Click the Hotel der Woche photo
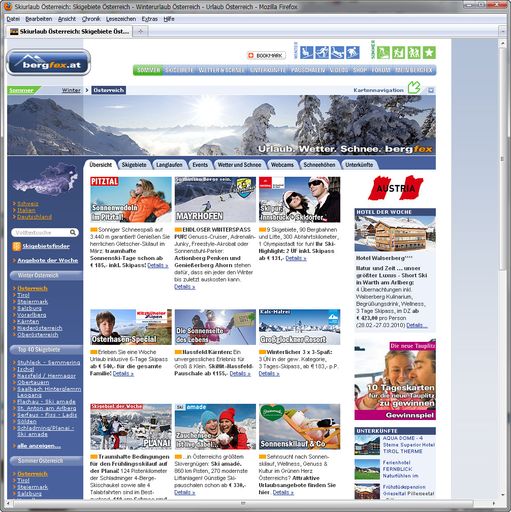Image resolution: width=511 pixels, height=512 pixels. pyautogui.click(x=395, y=234)
